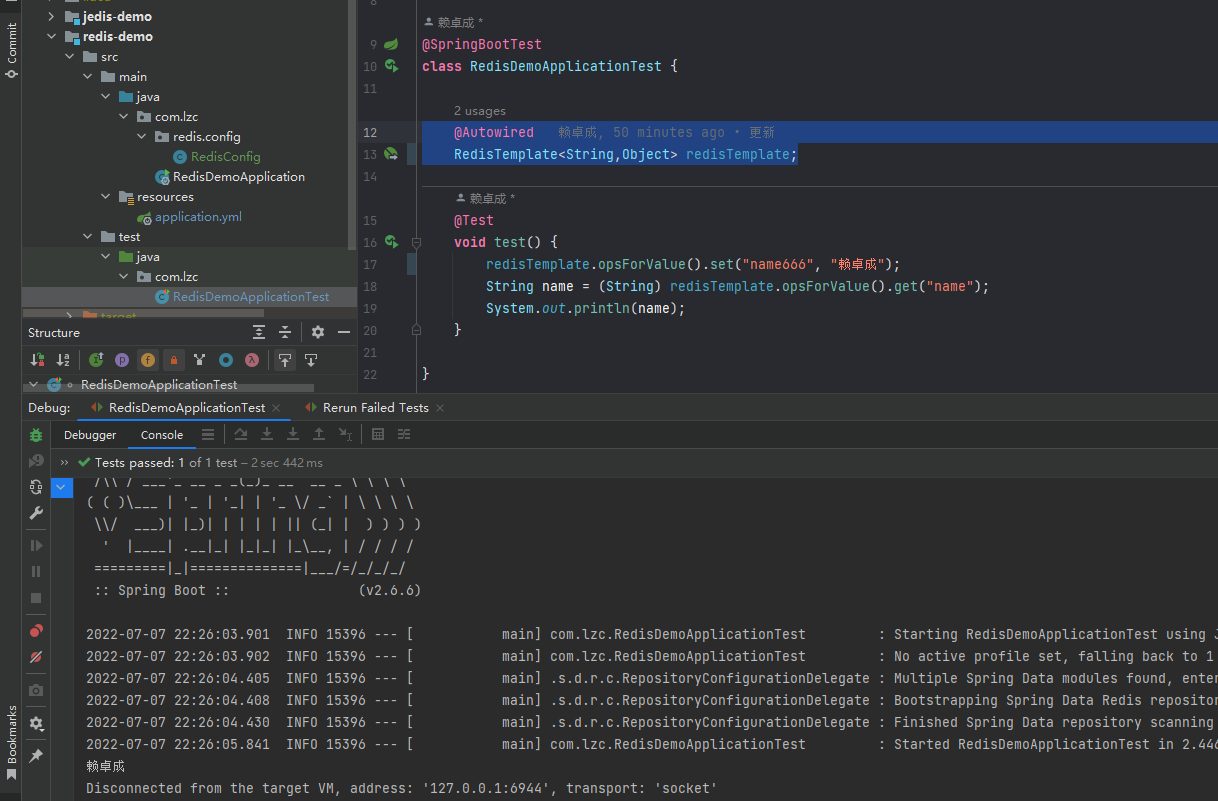
Task: Open Evaluate Expression calculator icon
Action: click(378, 435)
